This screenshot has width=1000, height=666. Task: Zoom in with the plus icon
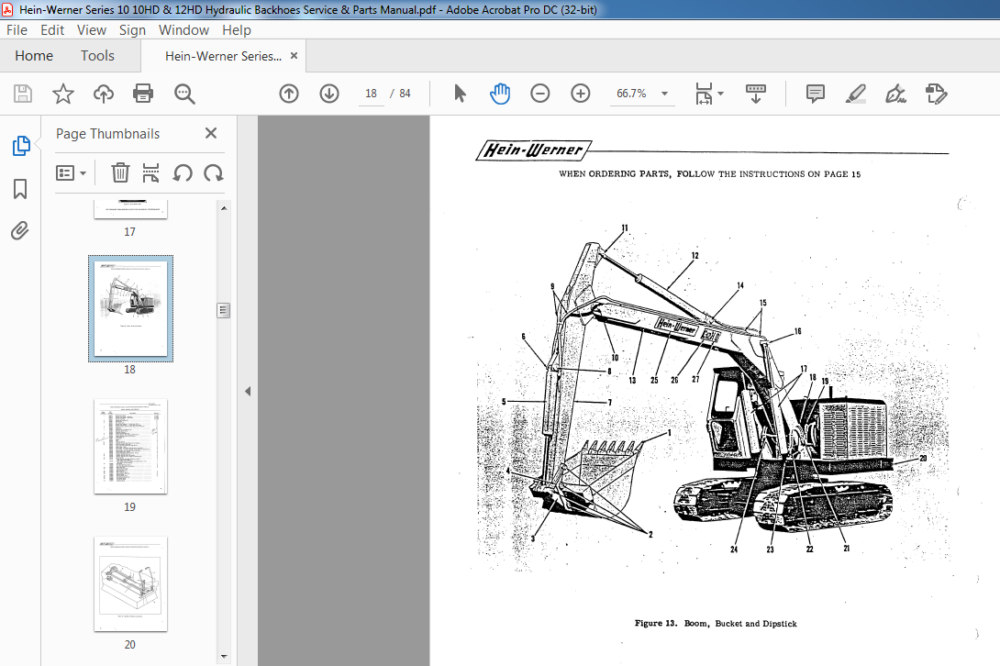coord(580,94)
